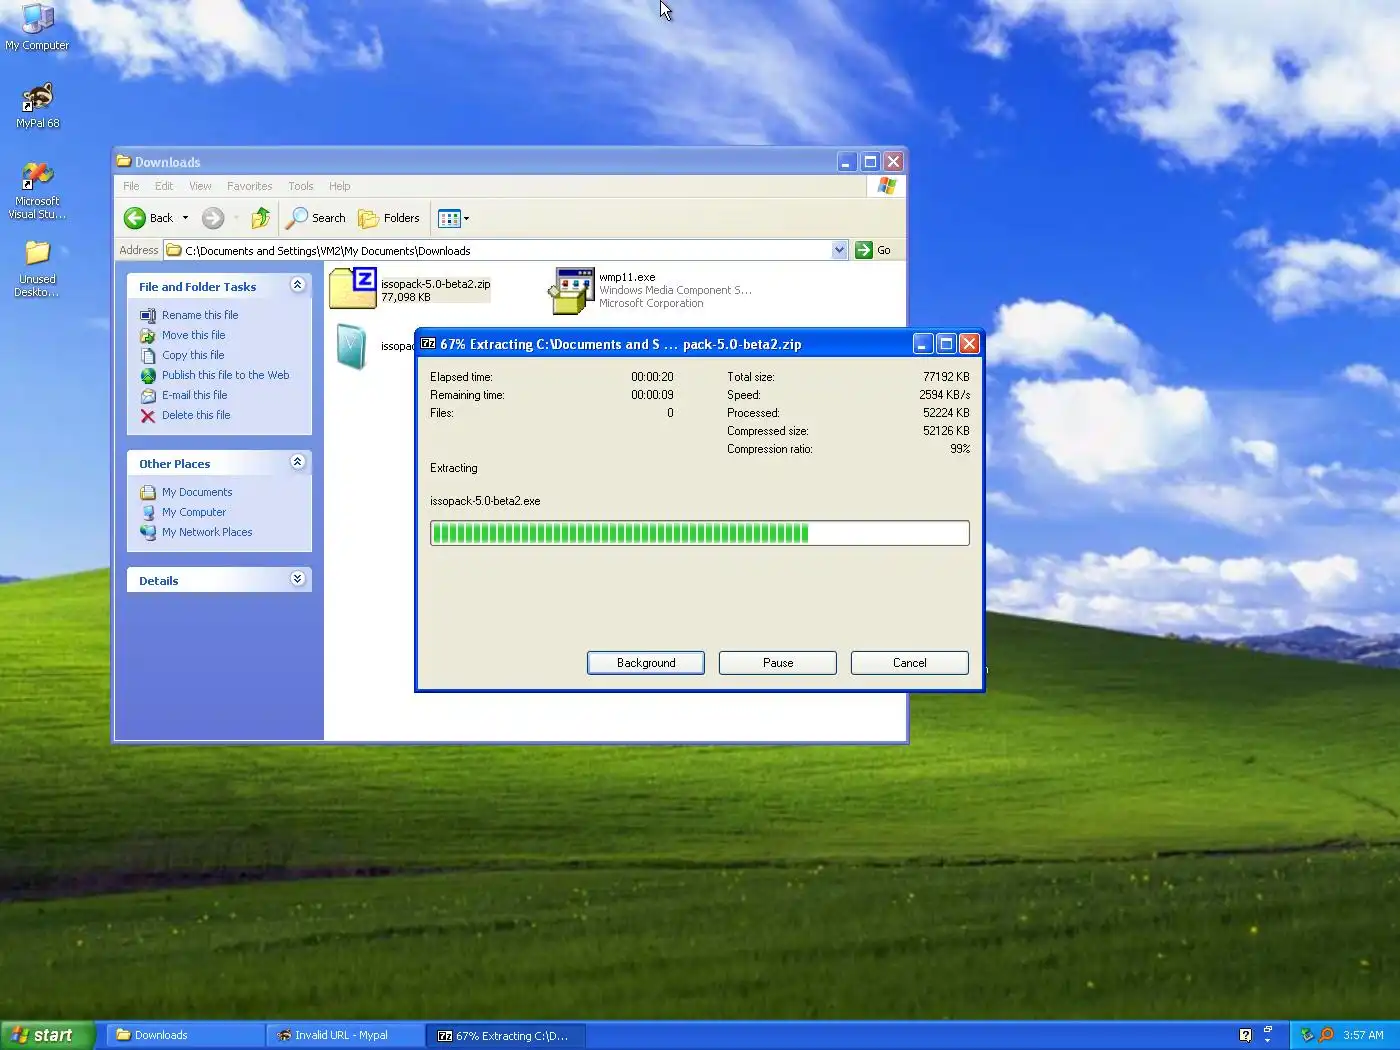Select the issopack-5.0-beta2.zip file icon
Image resolution: width=1400 pixels, height=1050 pixels.
point(353,288)
